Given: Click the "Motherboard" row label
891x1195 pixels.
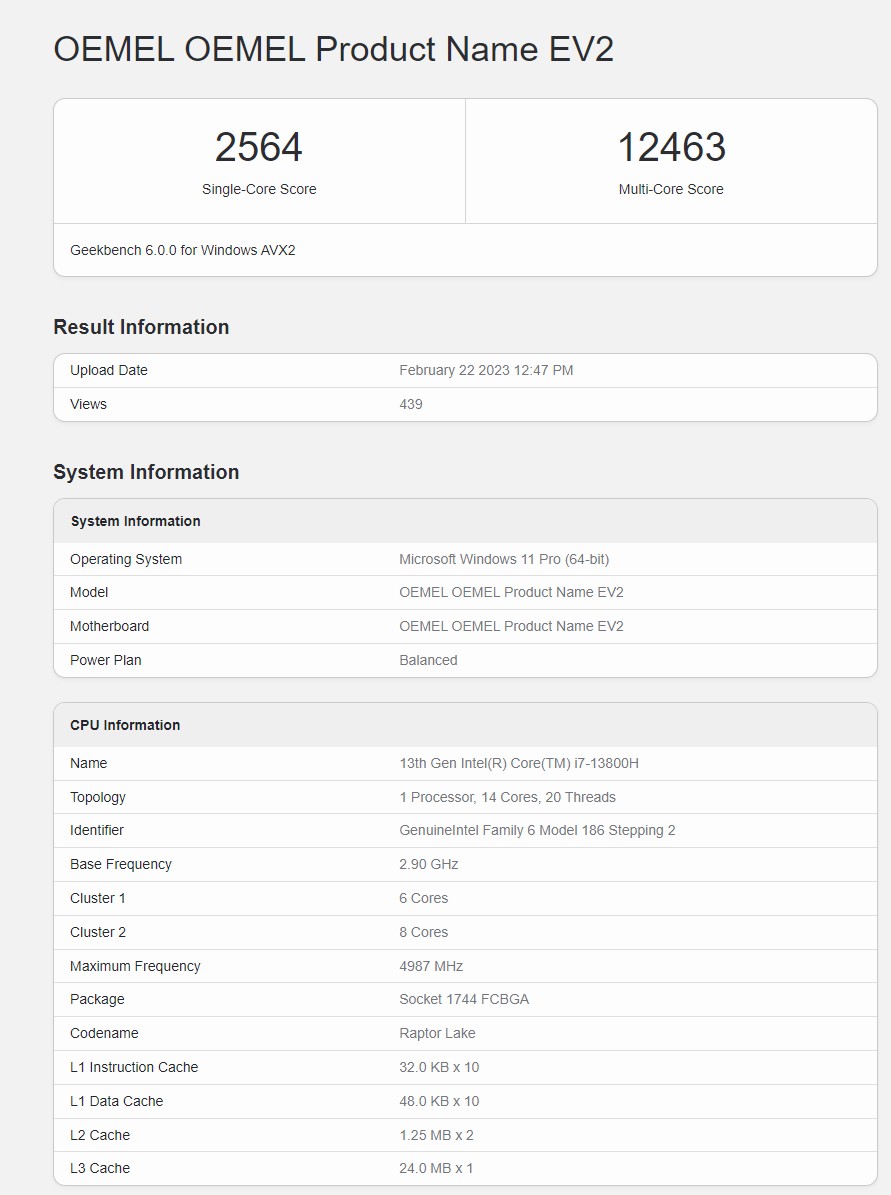Looking at the screenshot, I should (x=110, y=626).
